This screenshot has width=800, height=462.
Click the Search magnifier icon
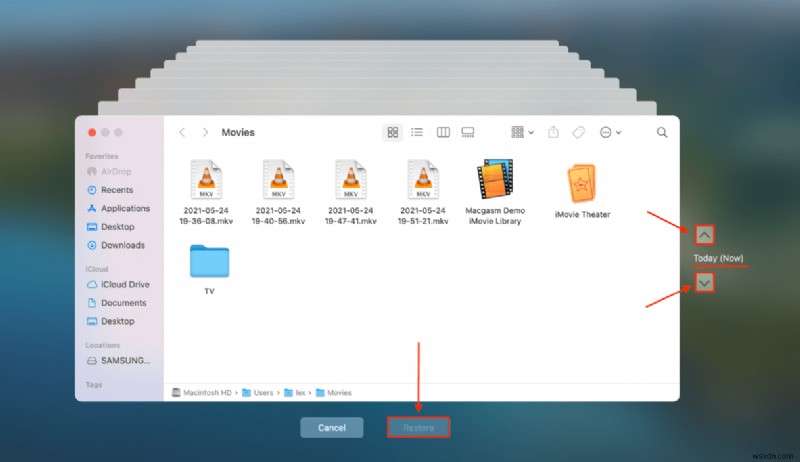tap(662, 133)
